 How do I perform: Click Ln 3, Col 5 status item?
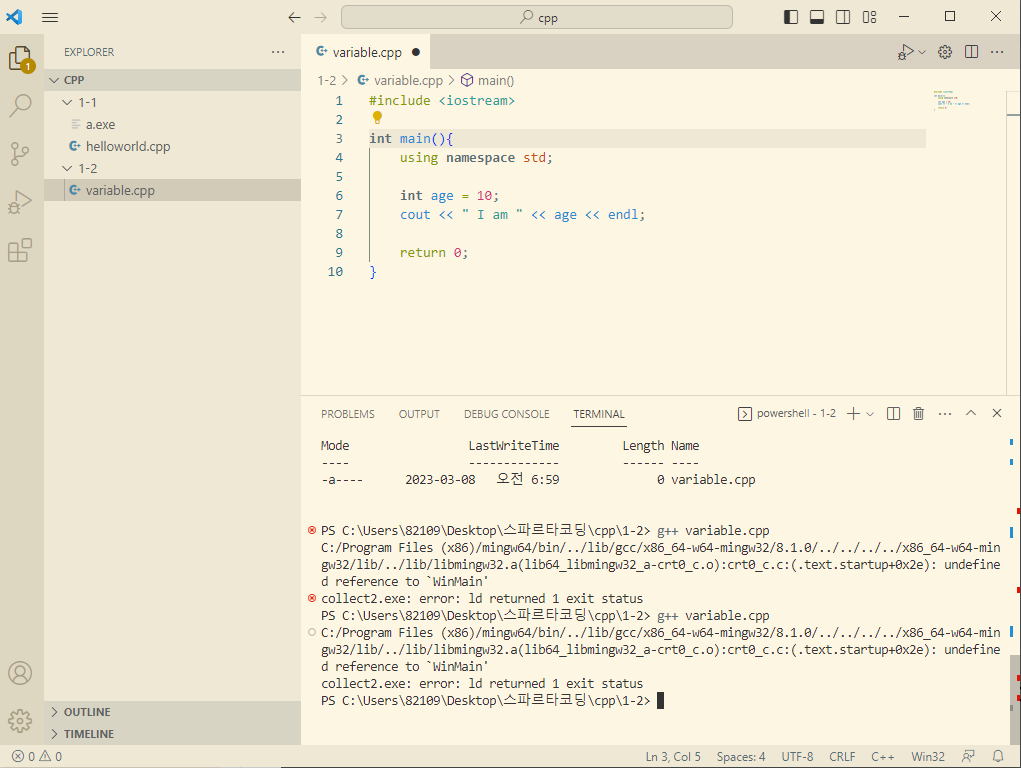coord(673,757)
